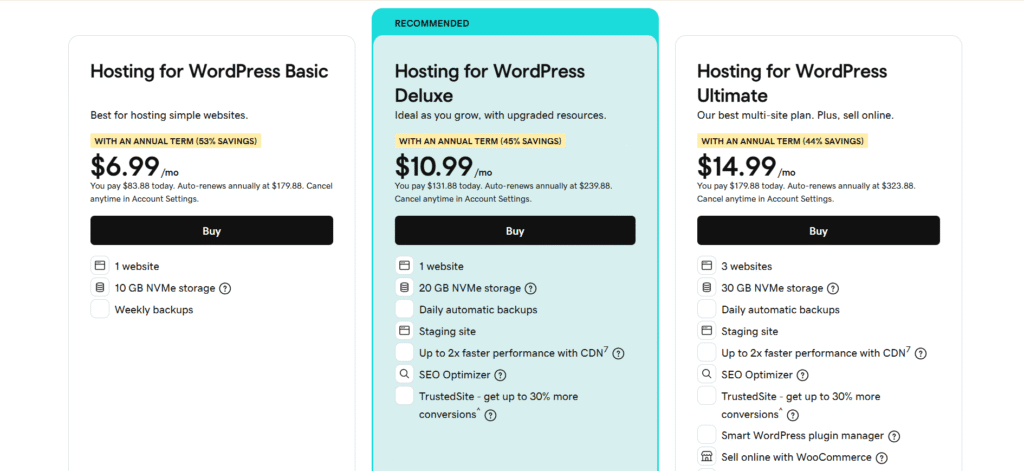This screenshot has height=471, width=1024.
Task: Open SEO Optimizer help icon in Deluxe plan
Action: 500,375
